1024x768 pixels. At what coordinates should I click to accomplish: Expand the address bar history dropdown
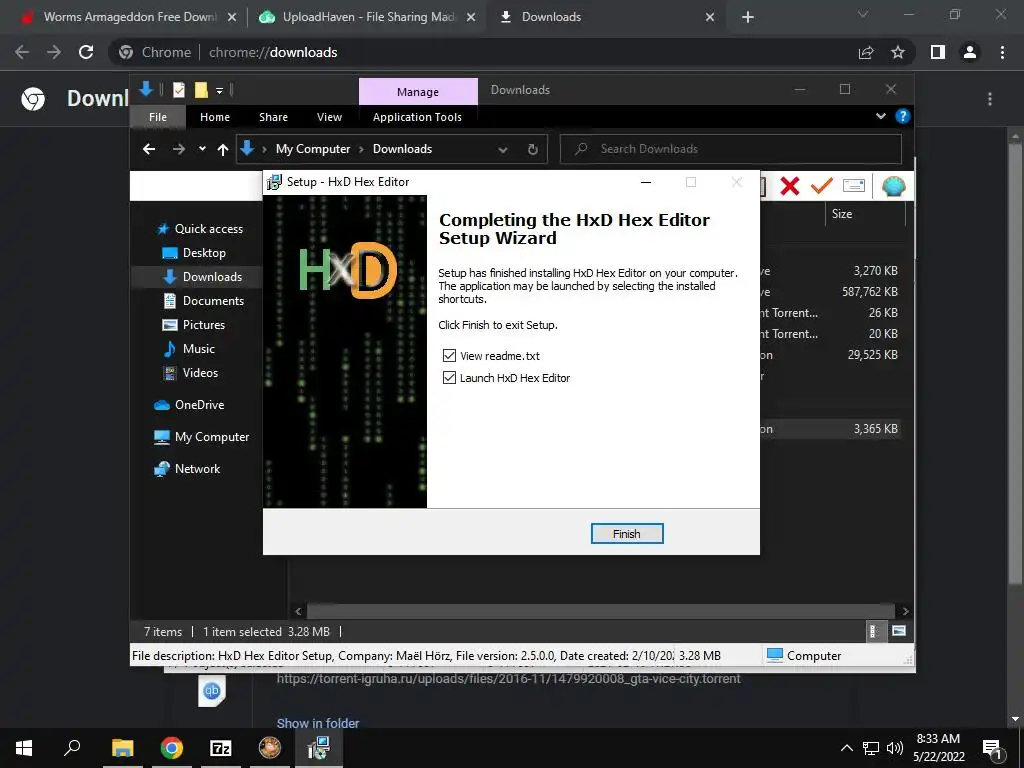(x=503, y=150)
